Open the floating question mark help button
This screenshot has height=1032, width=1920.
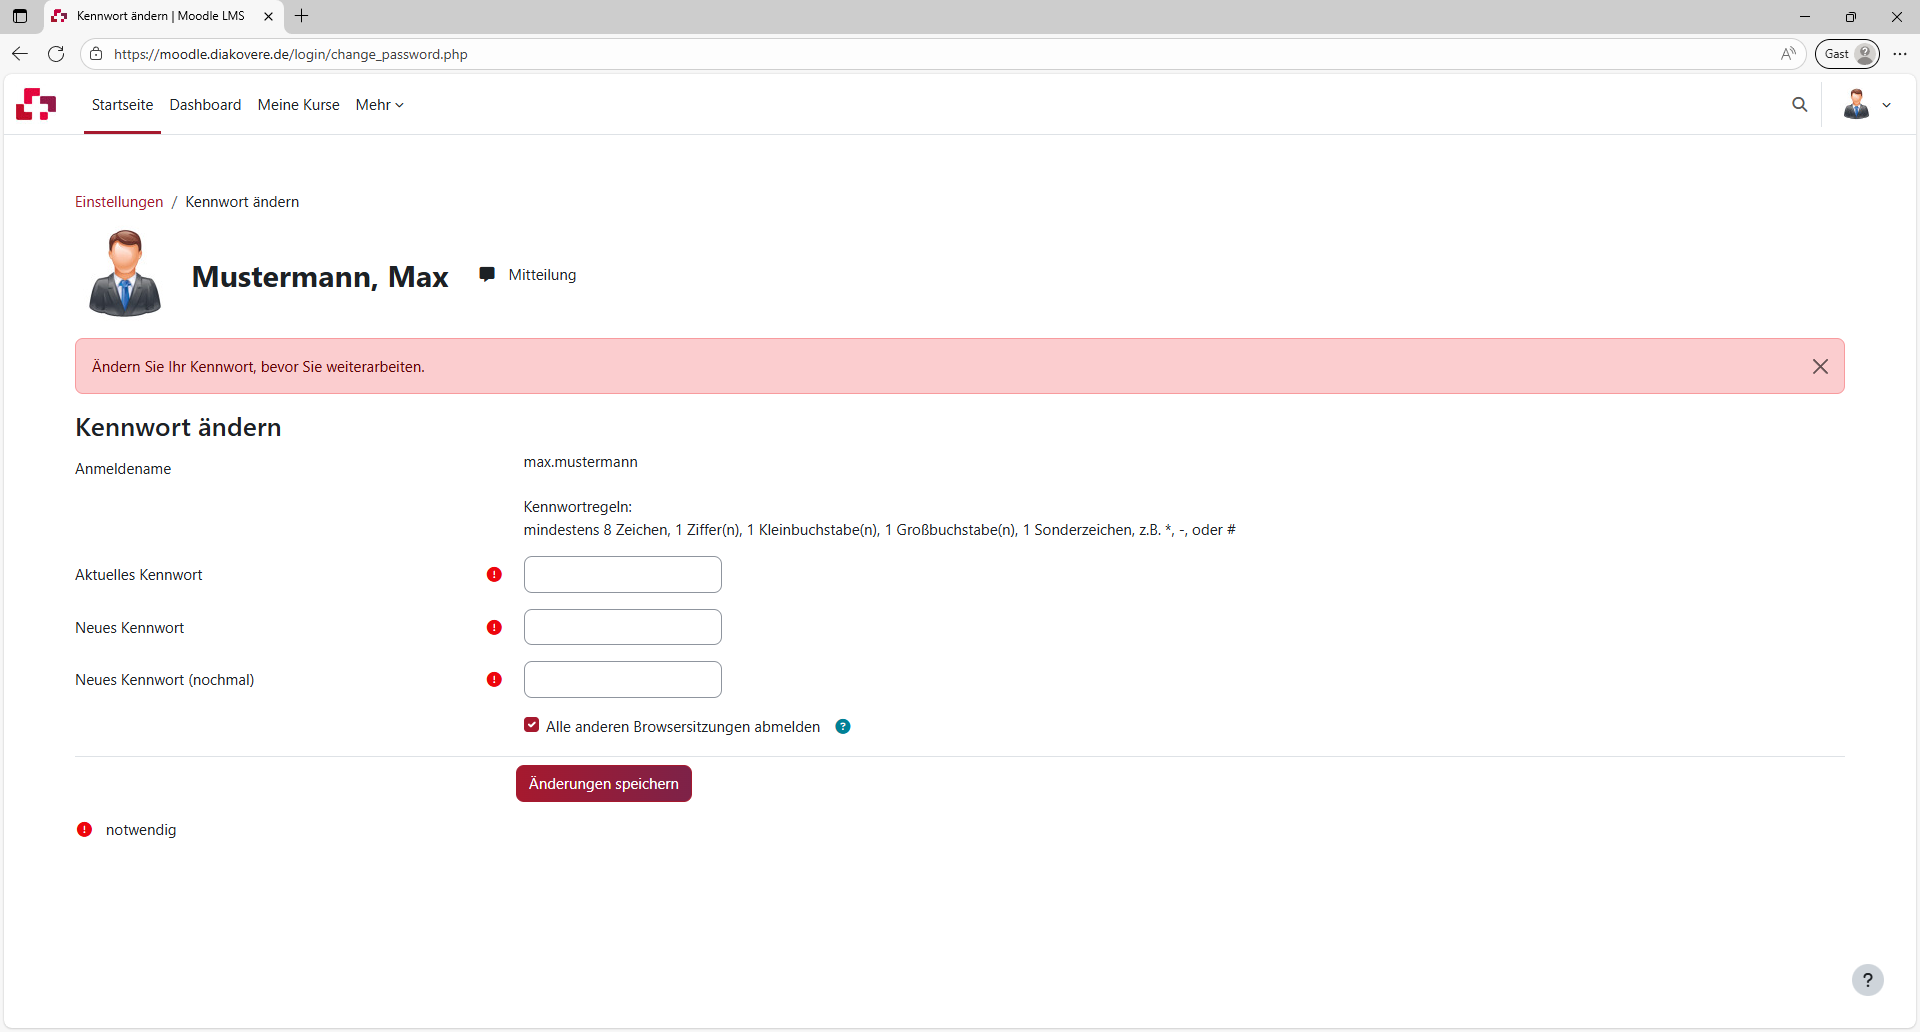click(x=1867, y=980)
